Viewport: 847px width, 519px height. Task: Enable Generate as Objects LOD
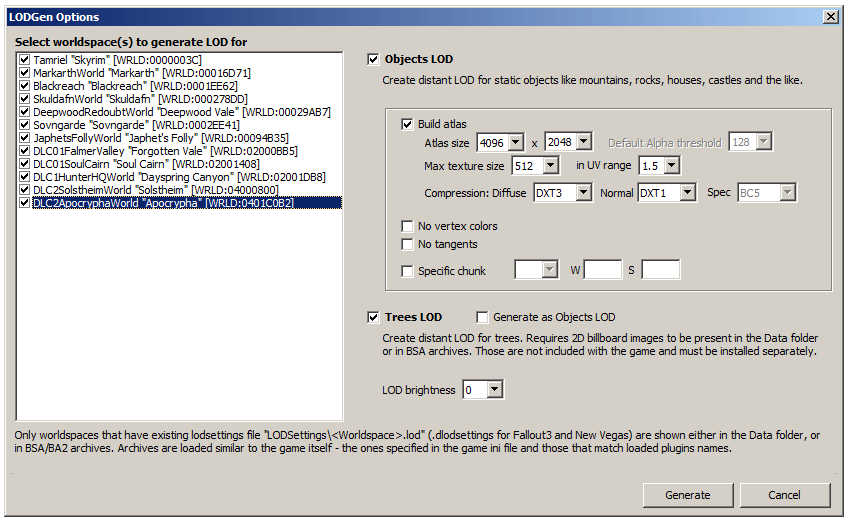tap(482, 318)
